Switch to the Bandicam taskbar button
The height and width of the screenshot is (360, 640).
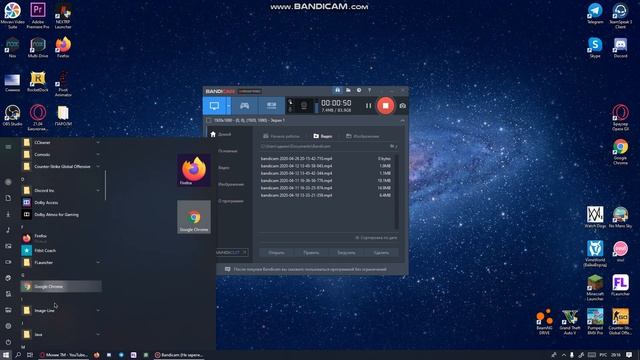coord(178,355)
